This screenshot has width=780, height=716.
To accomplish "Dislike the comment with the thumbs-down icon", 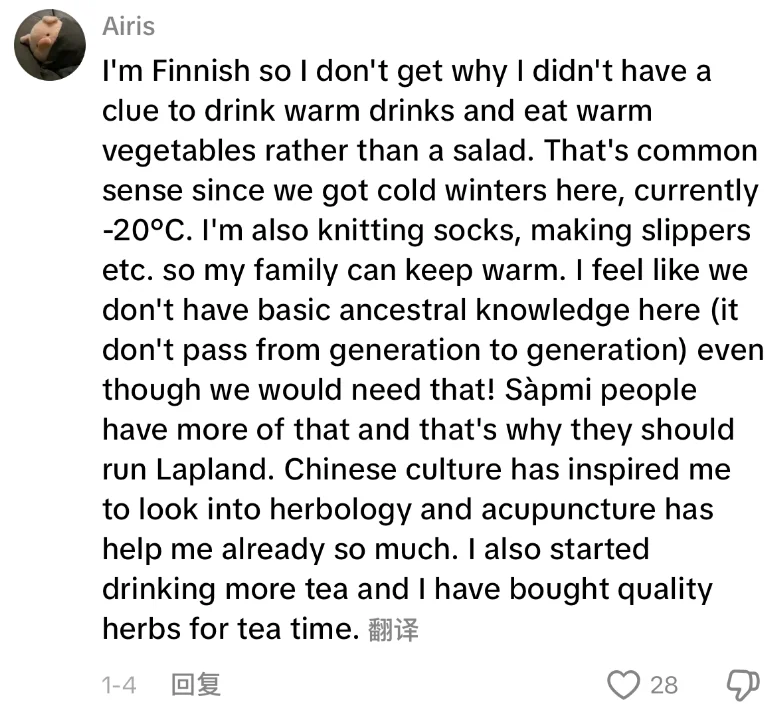I will click(738, 684).
